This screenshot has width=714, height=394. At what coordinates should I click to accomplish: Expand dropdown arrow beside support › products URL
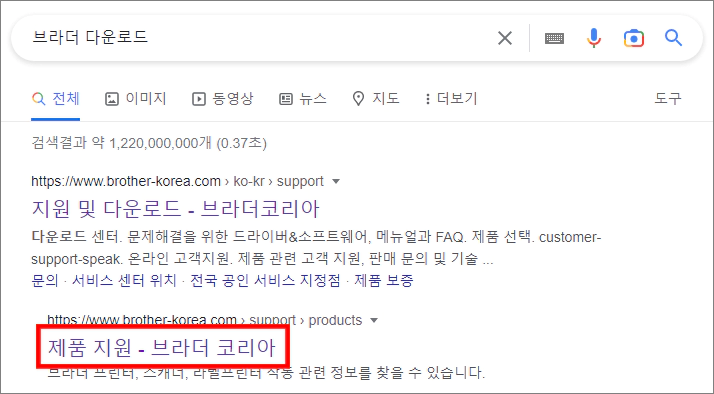click(x=374, y=320)
